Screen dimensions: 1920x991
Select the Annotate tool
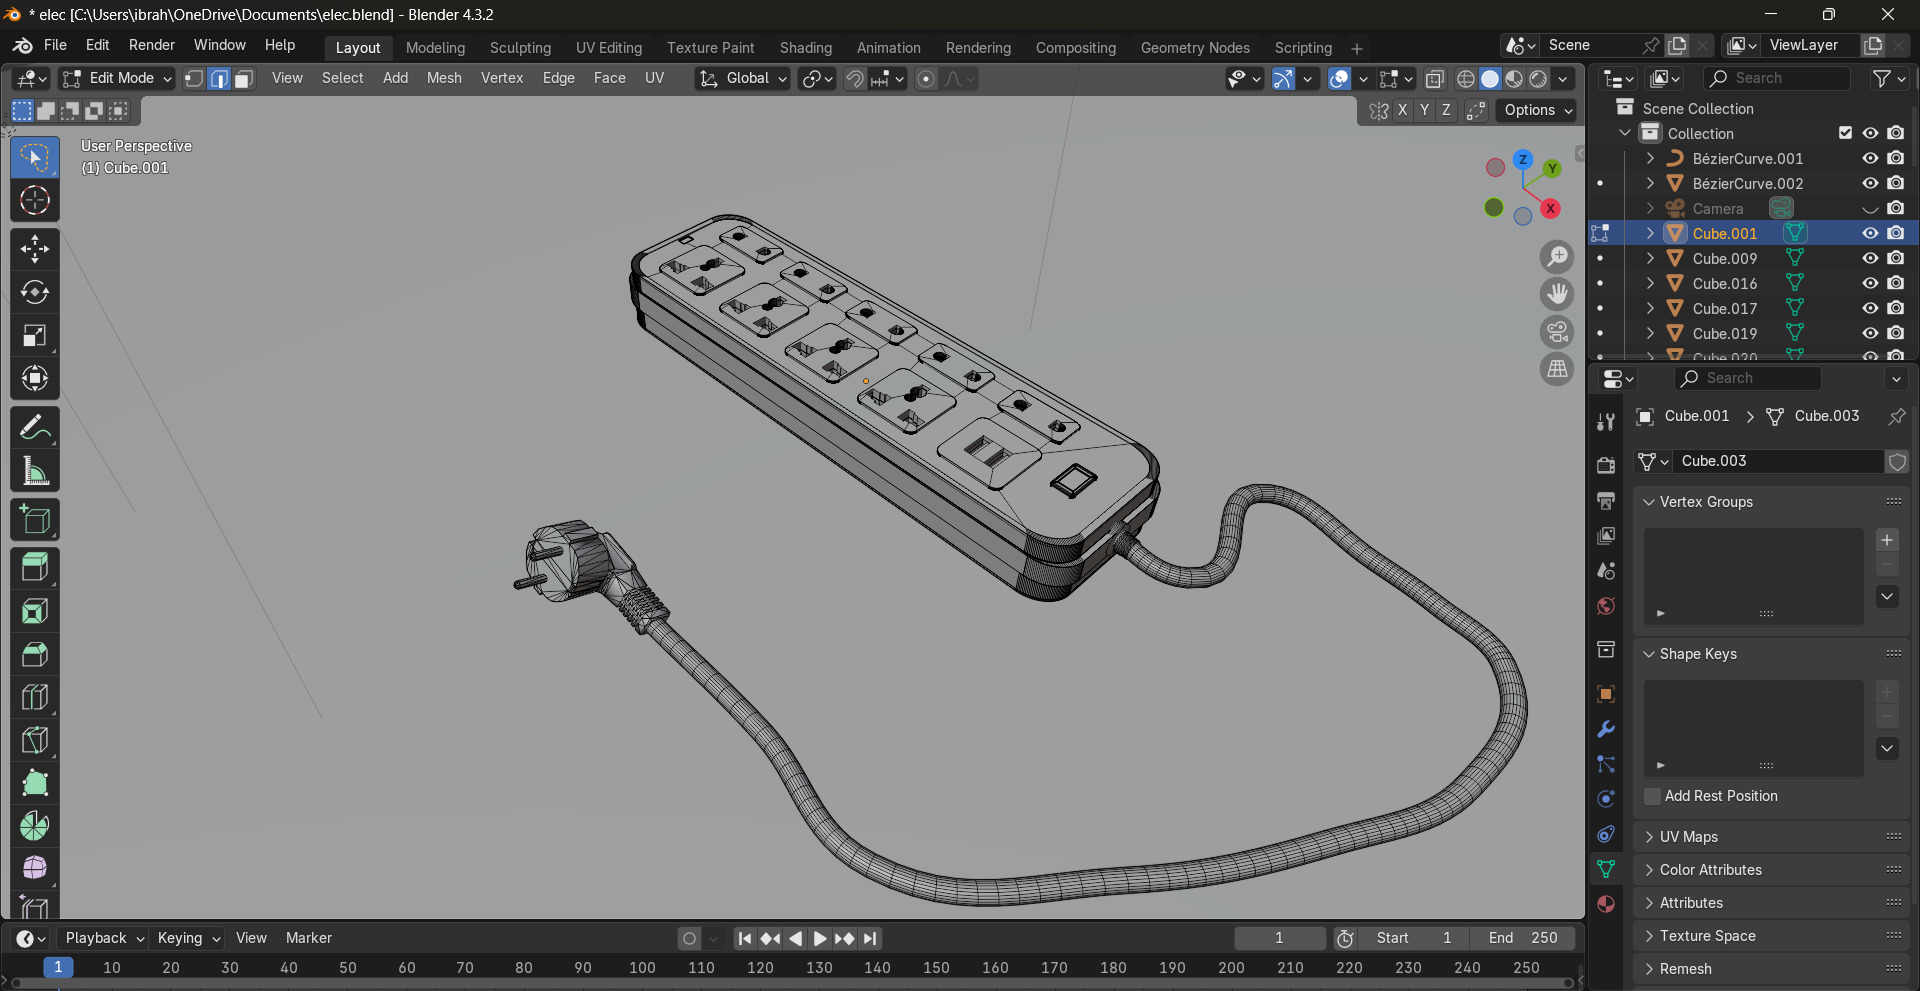[35, 428]
